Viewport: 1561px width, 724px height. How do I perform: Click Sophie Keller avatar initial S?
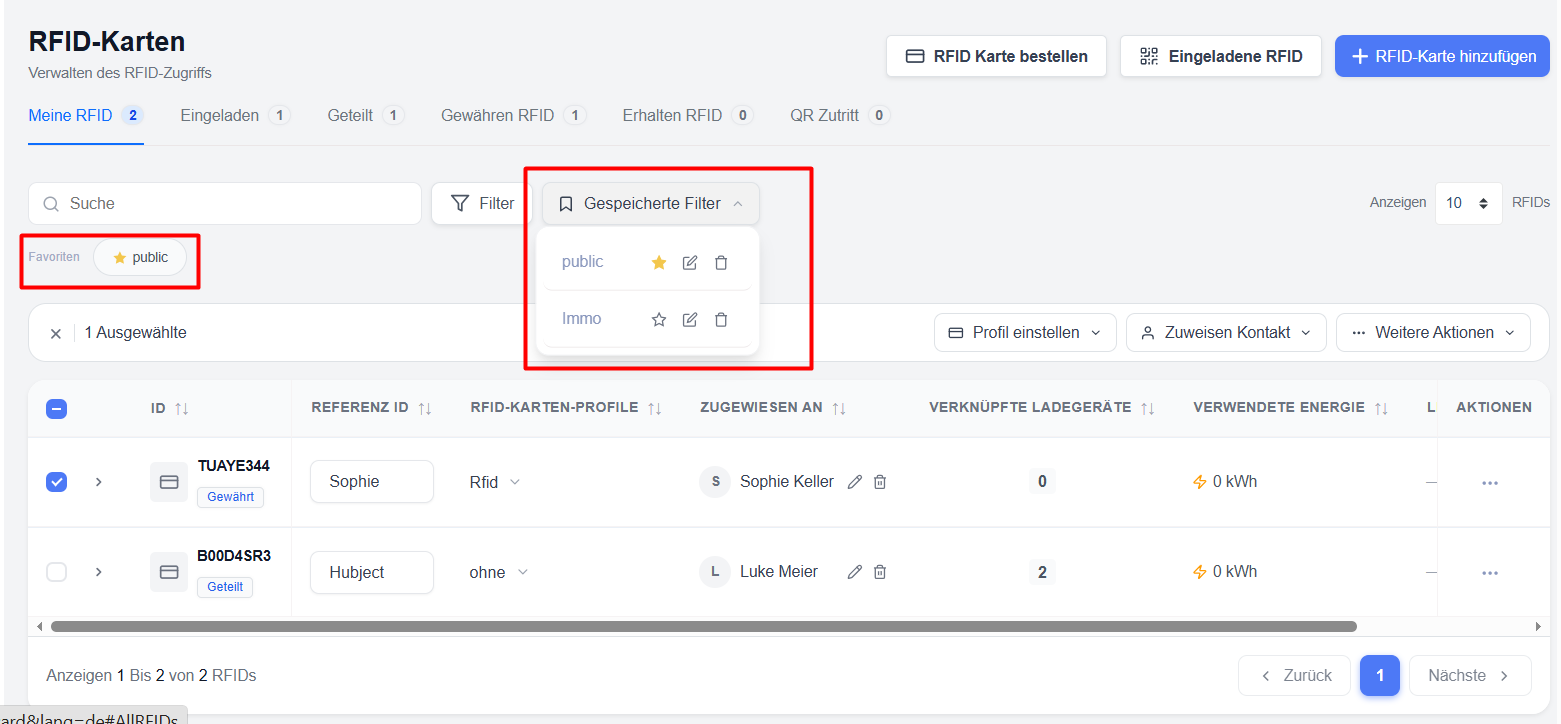(715, 482)
